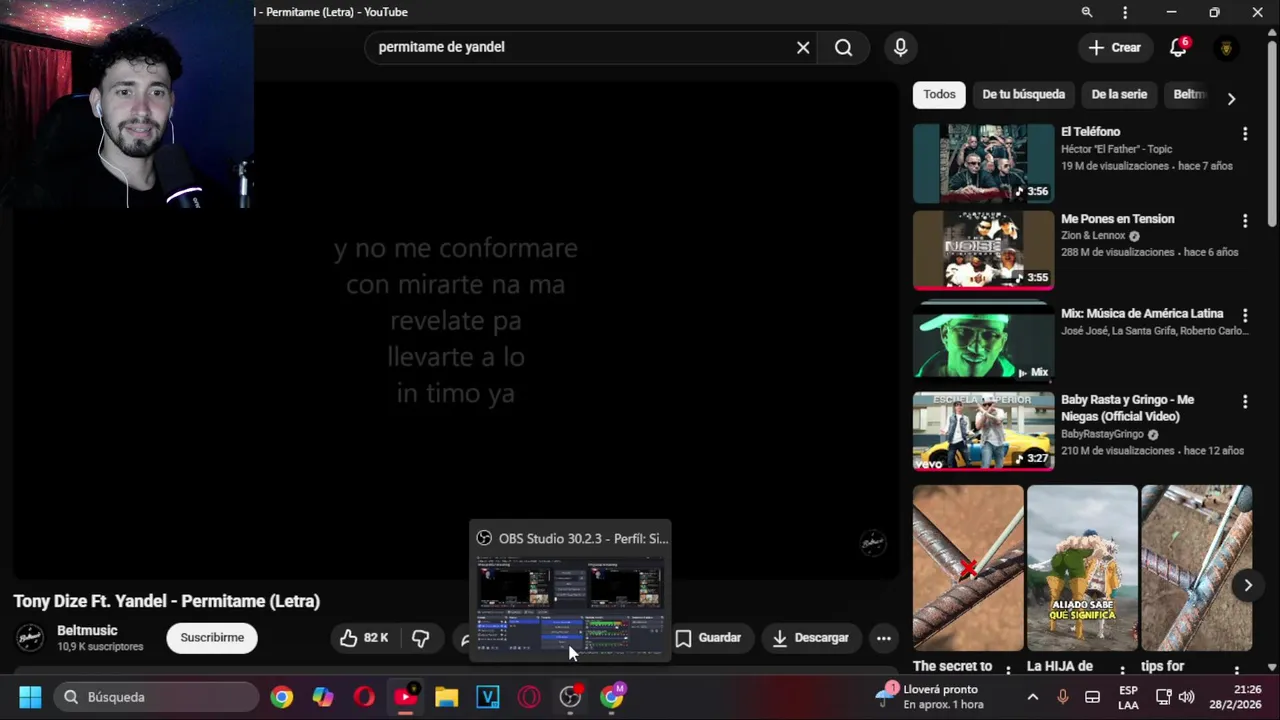
Task: Click the tray microphone icon
Action: [1063, 697]
